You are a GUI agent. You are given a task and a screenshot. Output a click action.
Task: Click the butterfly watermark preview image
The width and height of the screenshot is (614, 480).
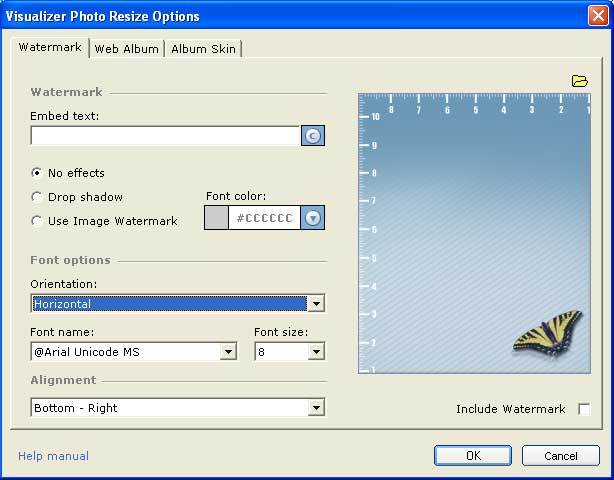pos(548,334)
